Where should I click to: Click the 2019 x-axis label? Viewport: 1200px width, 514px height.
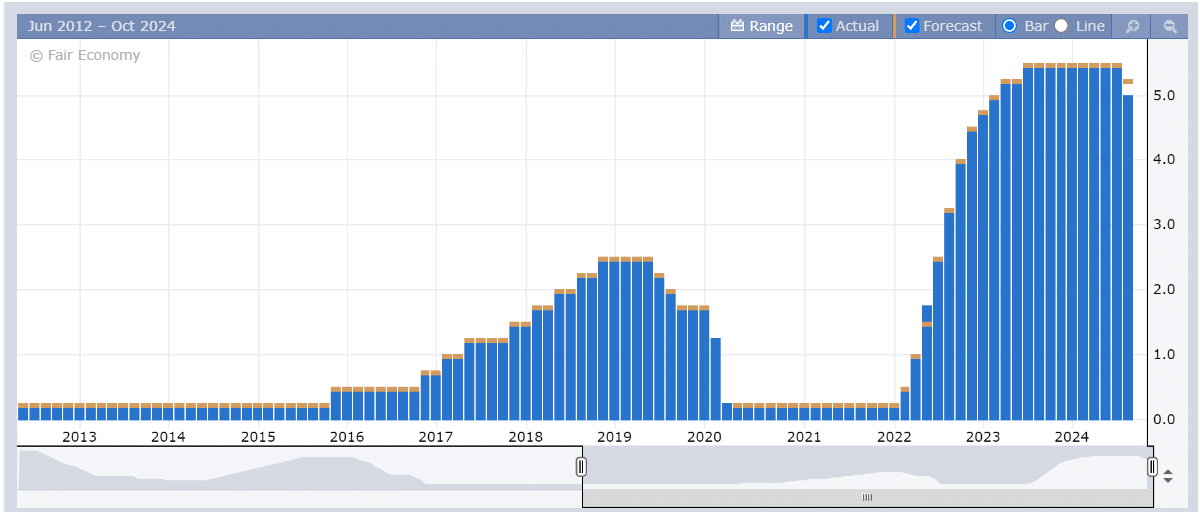[614, 436]
